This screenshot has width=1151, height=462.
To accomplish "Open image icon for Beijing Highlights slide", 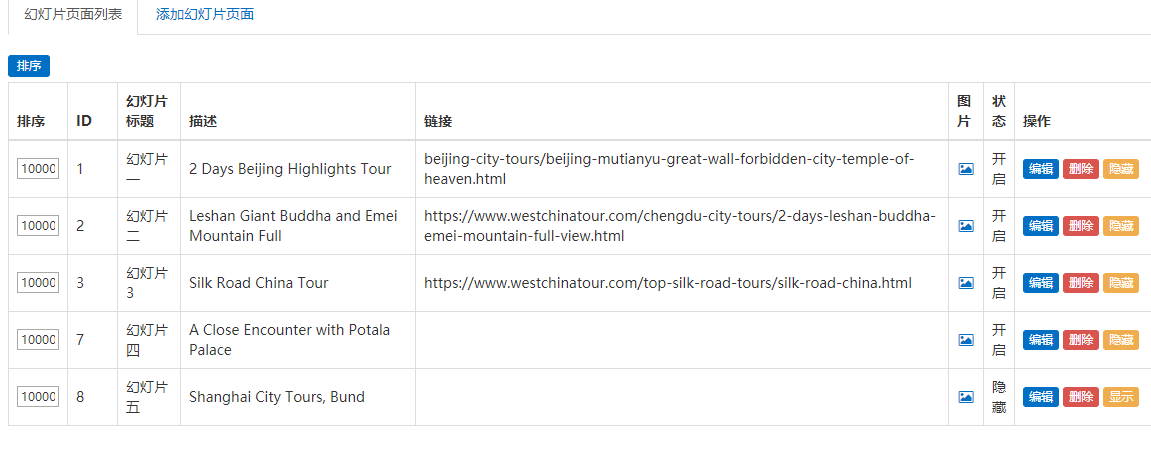I will click(x=966, y=169).
